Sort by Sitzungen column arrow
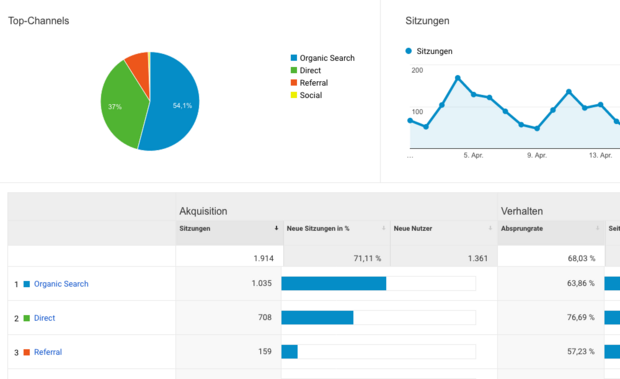The image size is (620, 379). click(276, 228)
